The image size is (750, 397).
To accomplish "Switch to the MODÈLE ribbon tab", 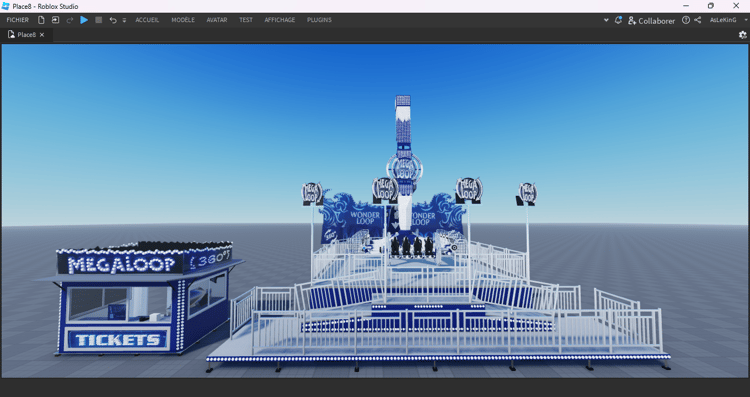I will pyautogui.click(x=183, y=20).
